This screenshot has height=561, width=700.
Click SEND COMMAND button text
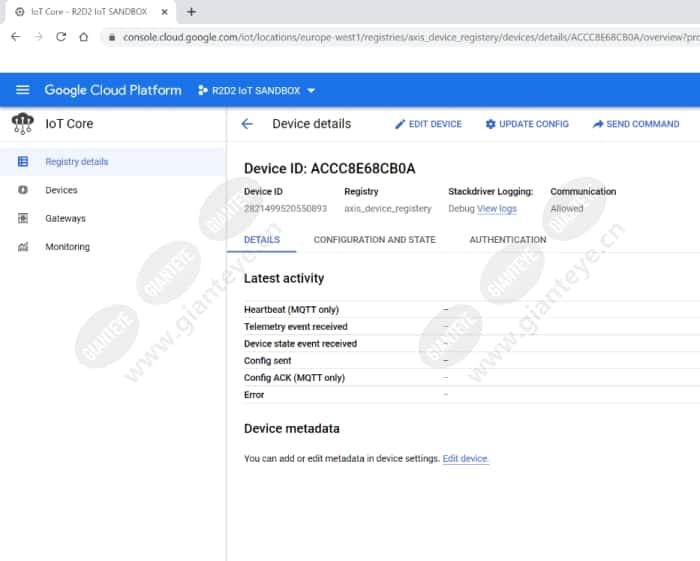tap(643, 124)
